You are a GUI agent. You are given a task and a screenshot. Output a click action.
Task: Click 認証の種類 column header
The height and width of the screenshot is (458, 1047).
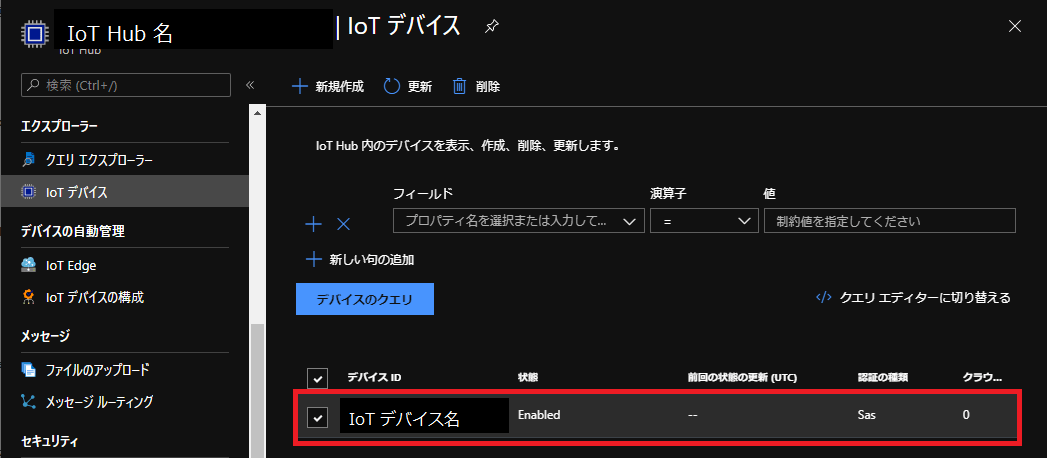(x=883, y=378)
